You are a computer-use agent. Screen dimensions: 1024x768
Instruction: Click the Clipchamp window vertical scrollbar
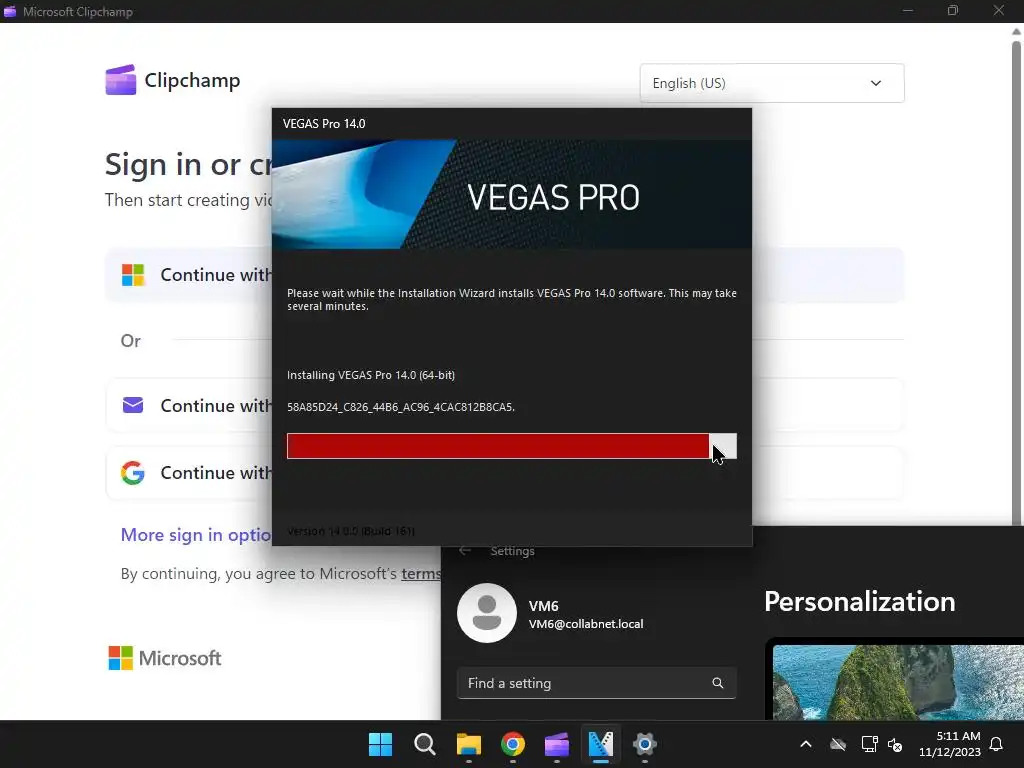1017,281
